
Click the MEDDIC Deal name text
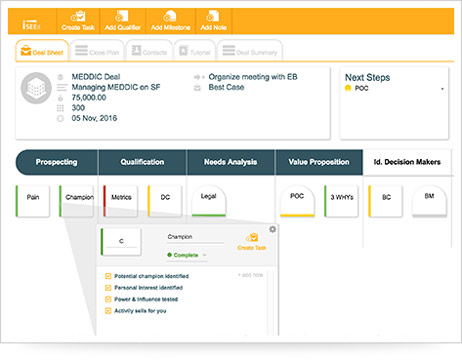96,77
